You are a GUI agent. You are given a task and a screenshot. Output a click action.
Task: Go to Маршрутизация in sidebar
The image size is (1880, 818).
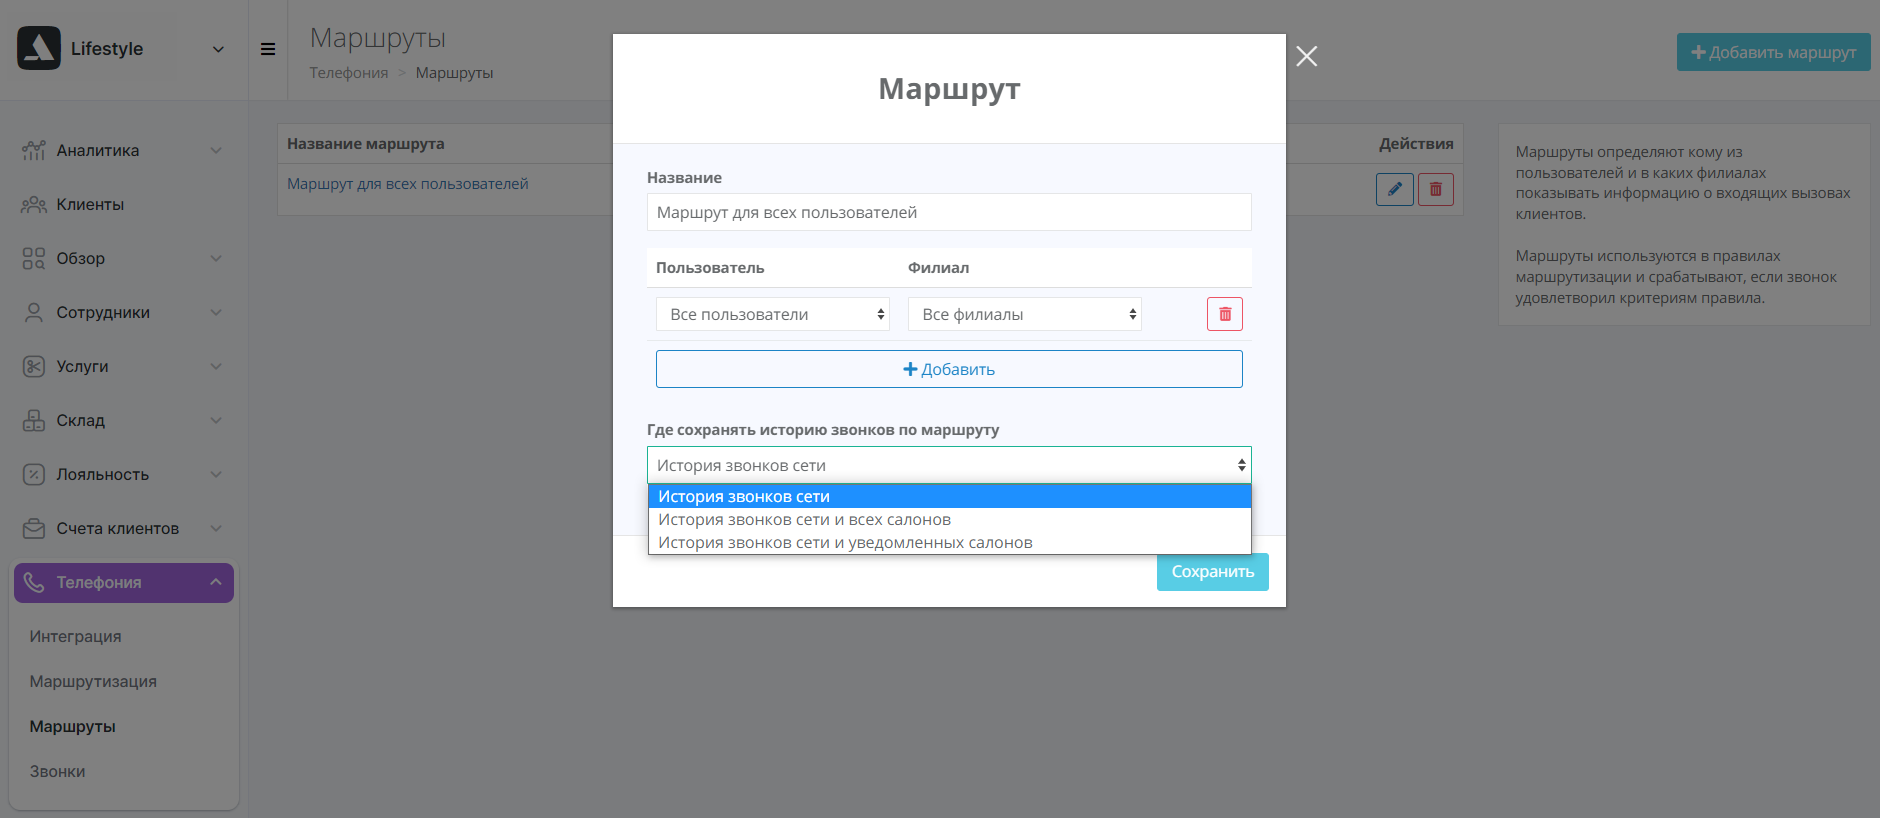click(x=93, y=681)
